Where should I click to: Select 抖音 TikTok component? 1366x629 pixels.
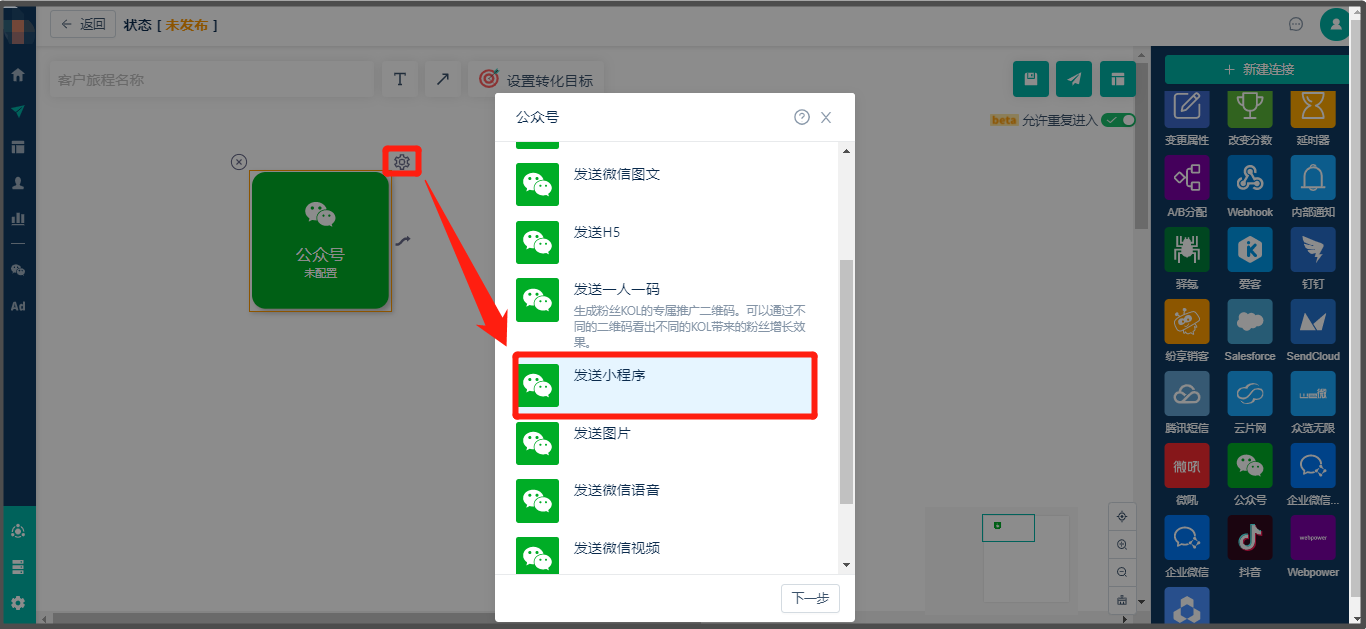[1250, 546]
